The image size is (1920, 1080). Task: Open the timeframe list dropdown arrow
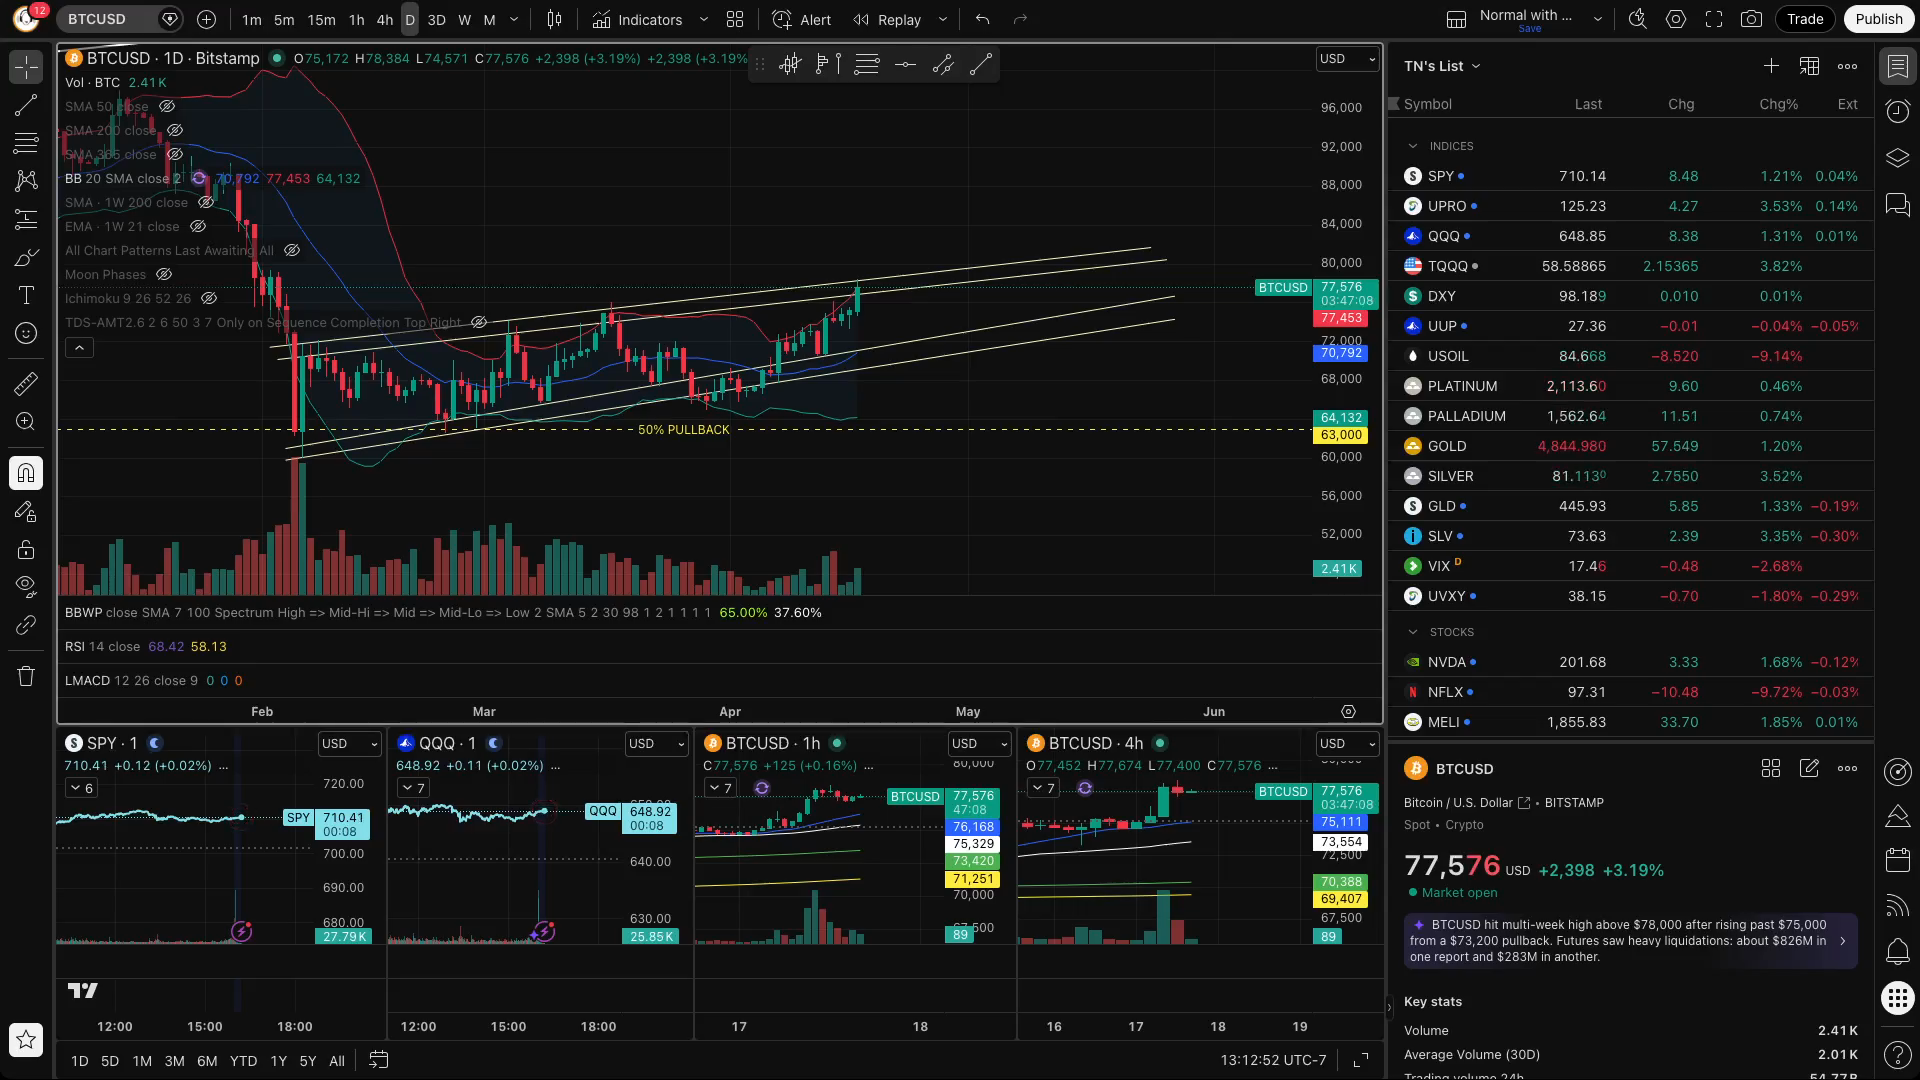tap(514, 19)
